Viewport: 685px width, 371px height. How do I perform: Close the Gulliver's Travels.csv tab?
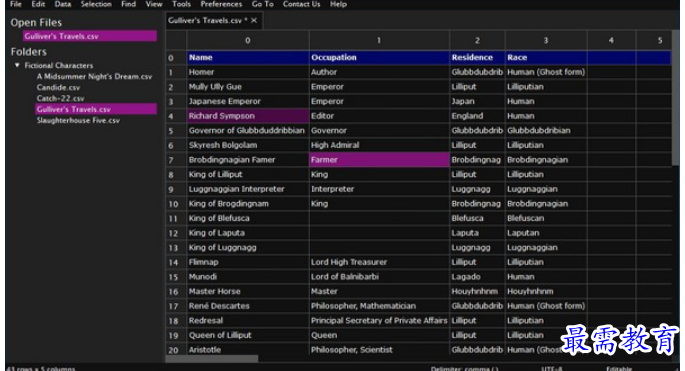tap(254, 21)
